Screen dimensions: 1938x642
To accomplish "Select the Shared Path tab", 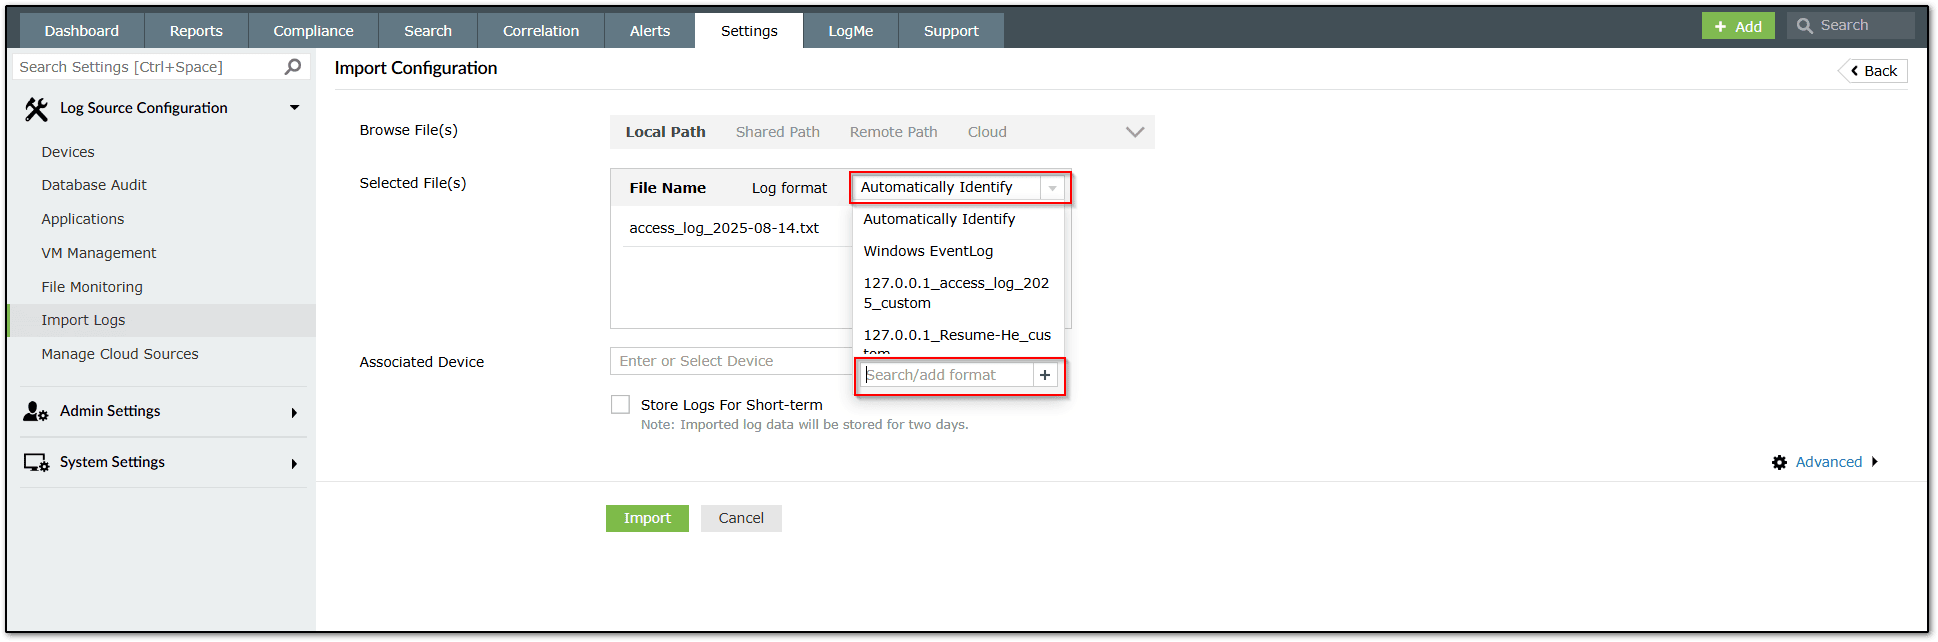I will pyautogui.click(x=777, y=132).
